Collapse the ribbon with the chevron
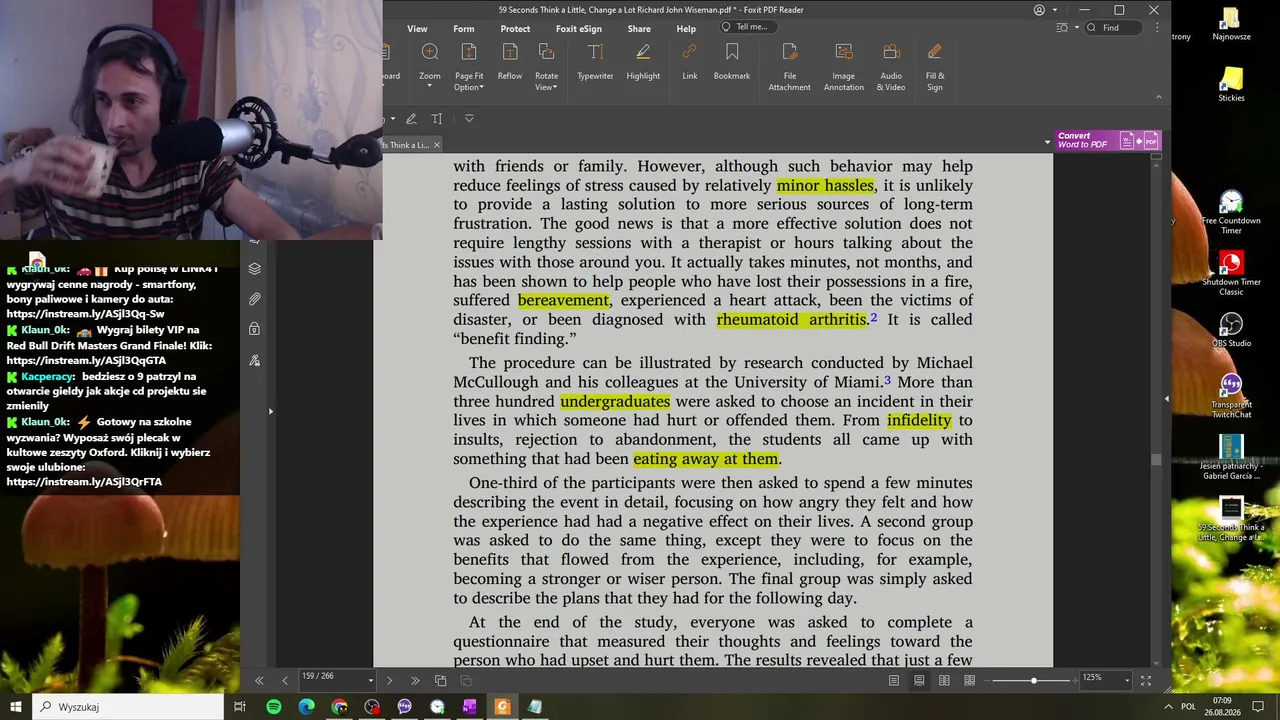Image resolution: width=1280 pixels, height=720 pixels. (1159, 97)
